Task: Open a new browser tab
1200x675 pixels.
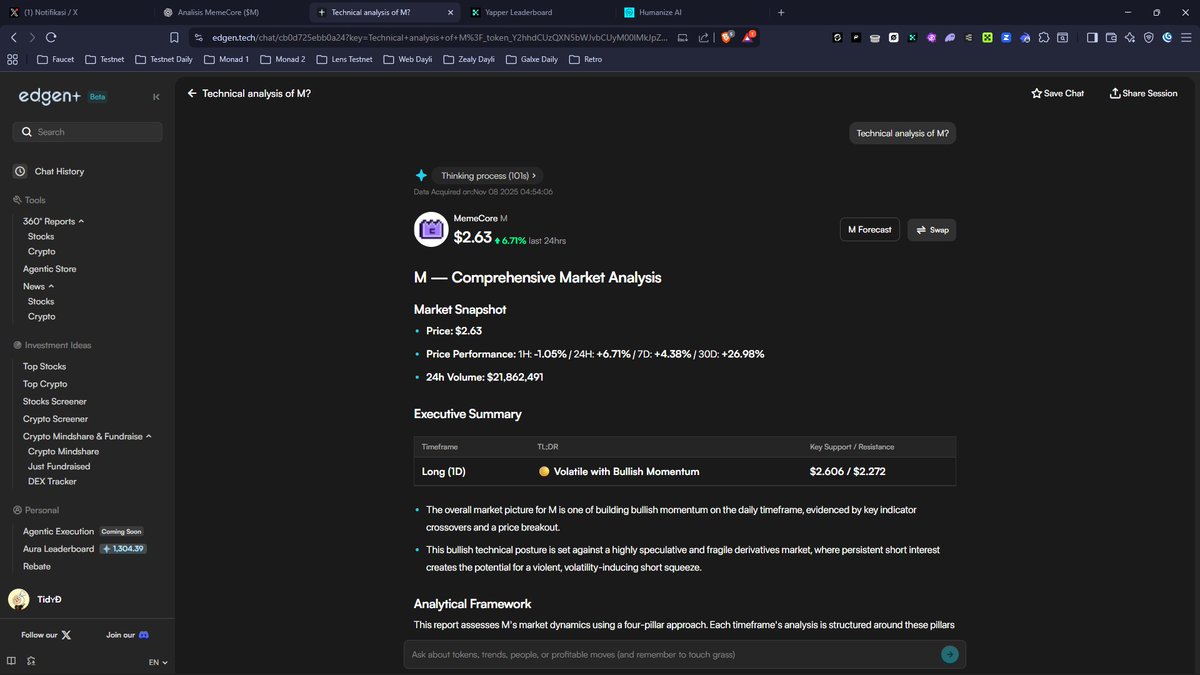Action: click(781, 12)
